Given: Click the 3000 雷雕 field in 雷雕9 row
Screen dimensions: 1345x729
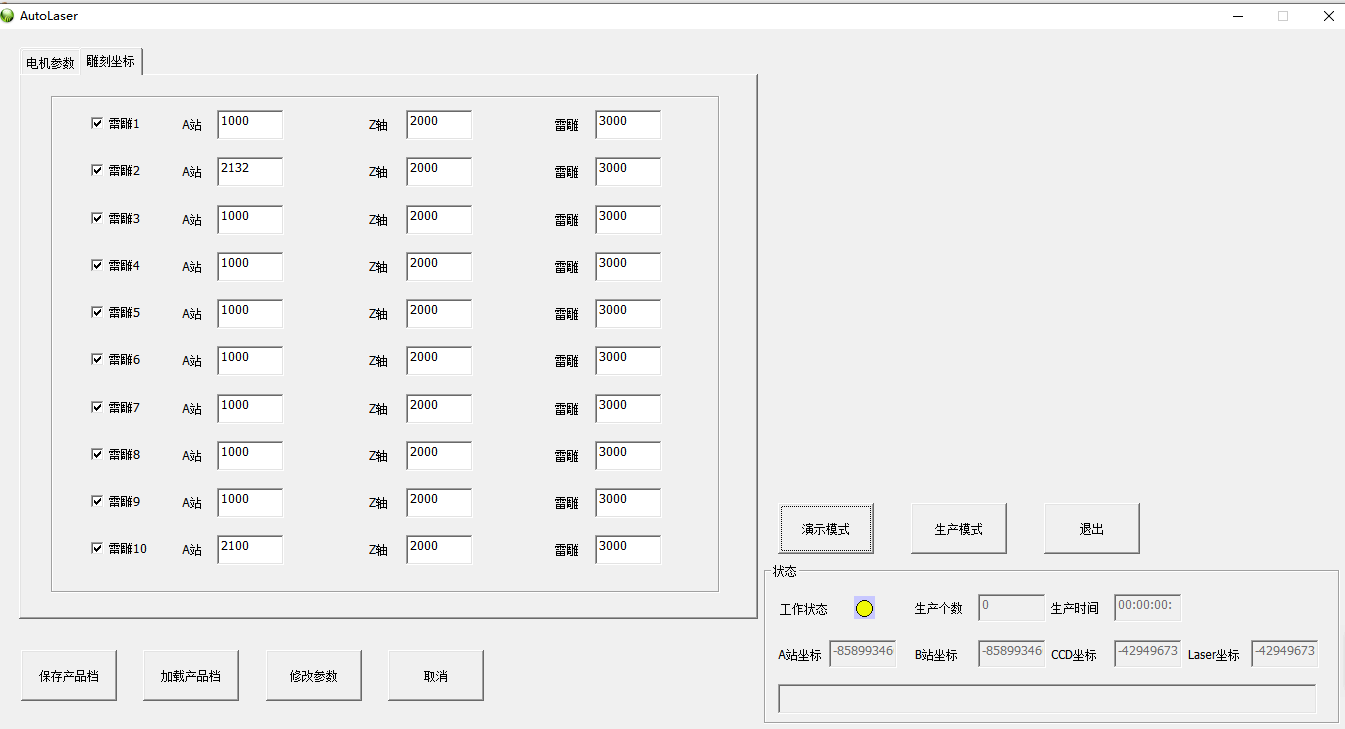Looking at the screenshot, I should click(x=628, y=503).
